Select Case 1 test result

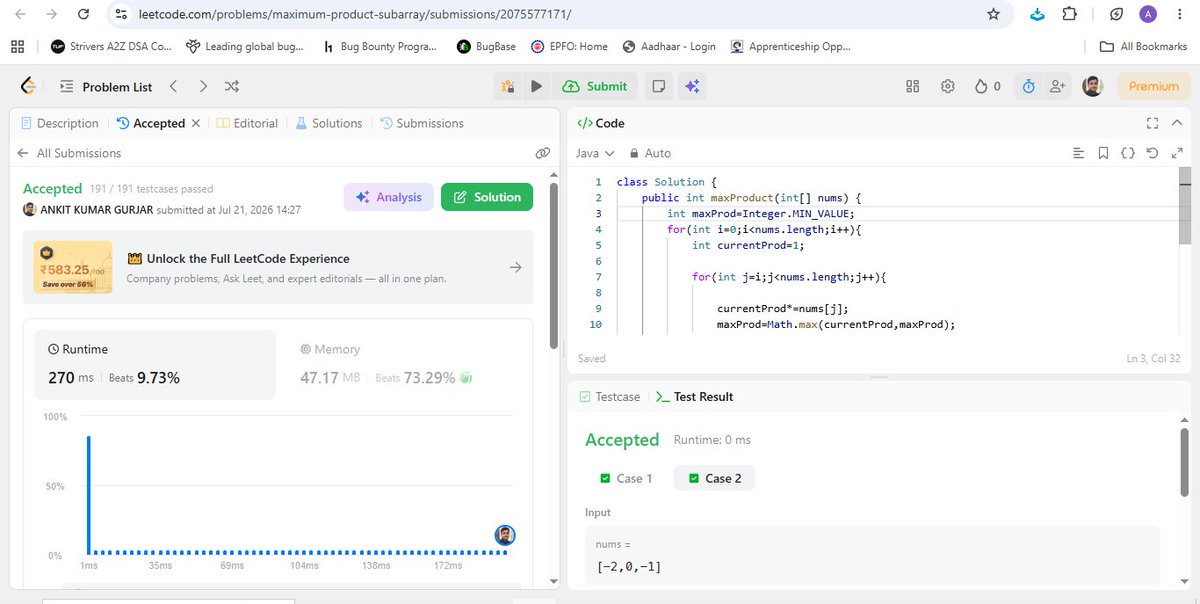(627, 478)
